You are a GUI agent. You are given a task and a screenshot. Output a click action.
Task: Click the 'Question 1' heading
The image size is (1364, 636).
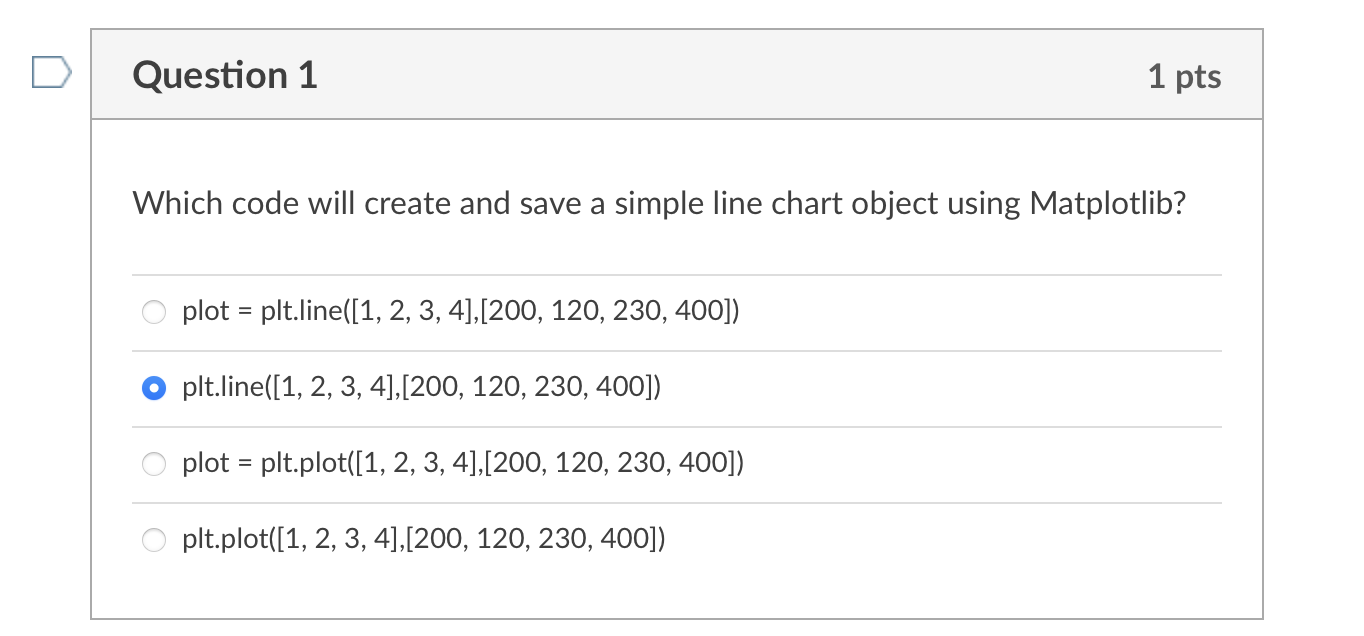pos(225,75)
